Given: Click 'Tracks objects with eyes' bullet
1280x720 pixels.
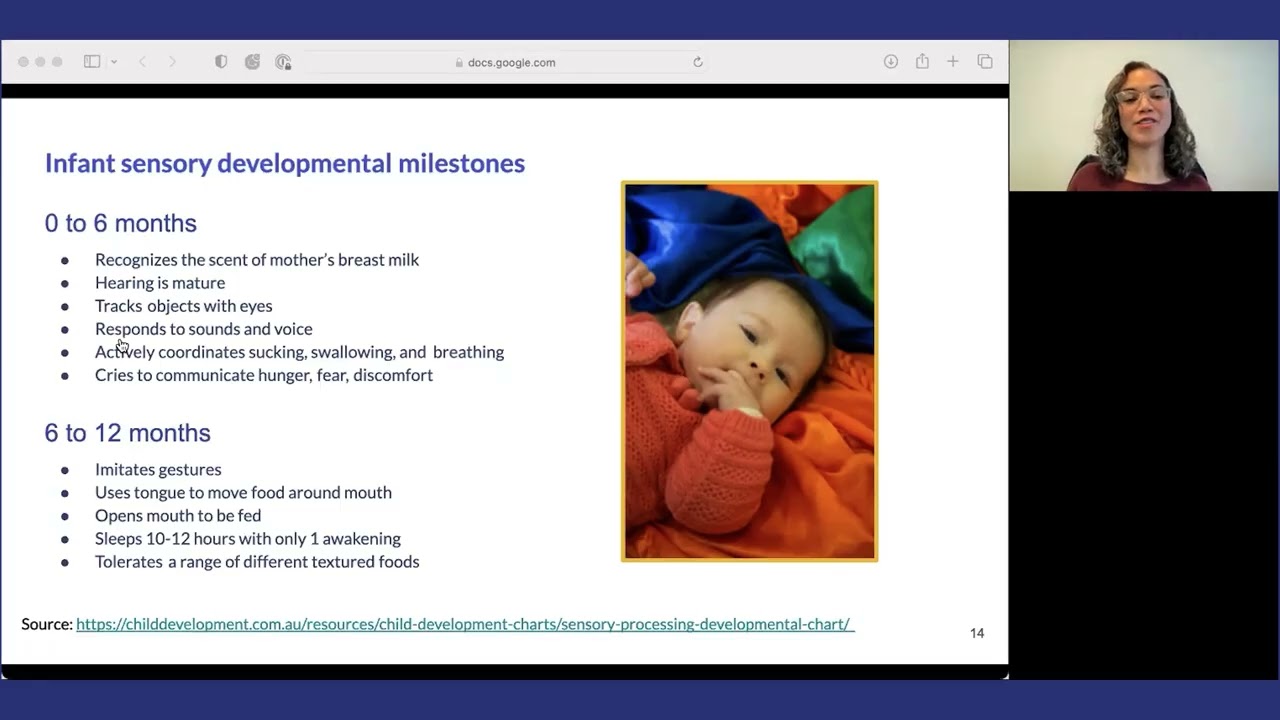Looking at the screenshot, I should [x=184, y=306].
